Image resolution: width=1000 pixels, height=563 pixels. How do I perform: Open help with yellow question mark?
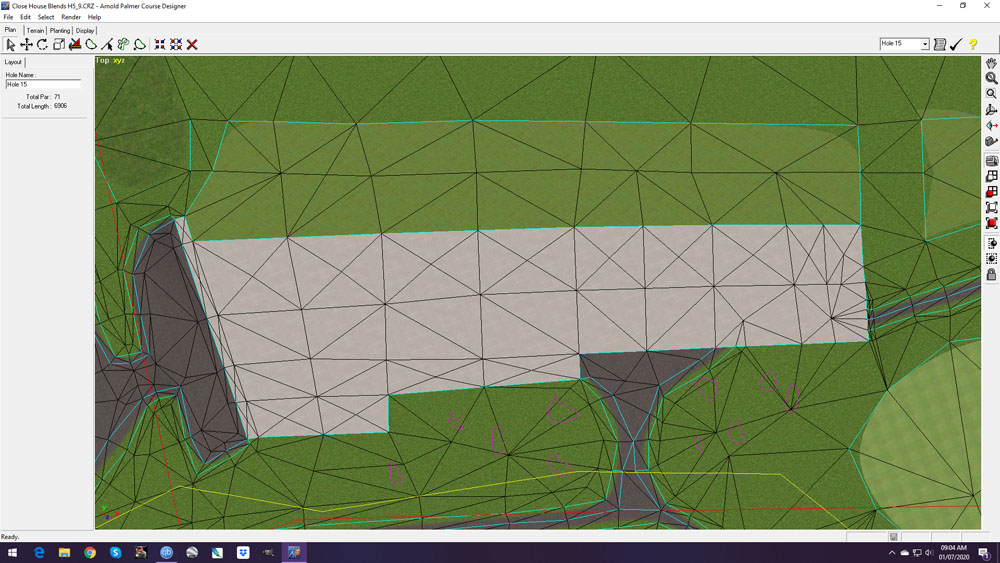[973, 45]
